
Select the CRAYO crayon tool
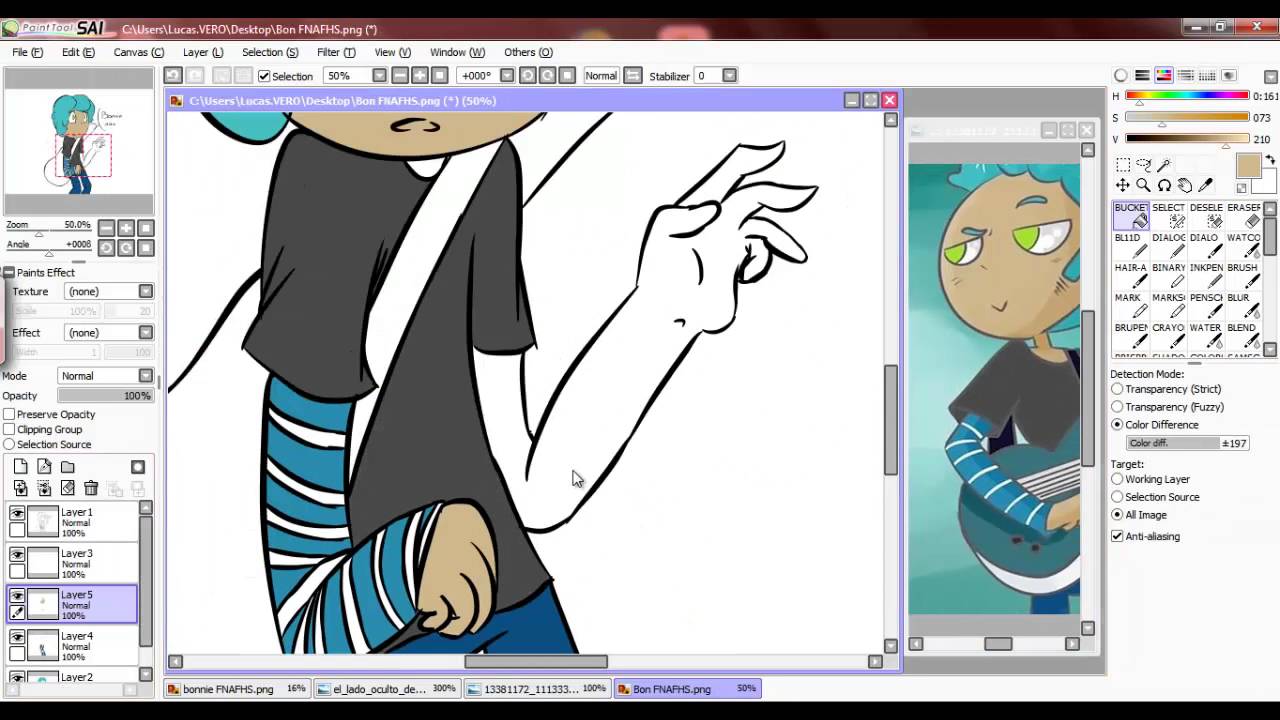pyautogui.click(x=1168, y=335)
